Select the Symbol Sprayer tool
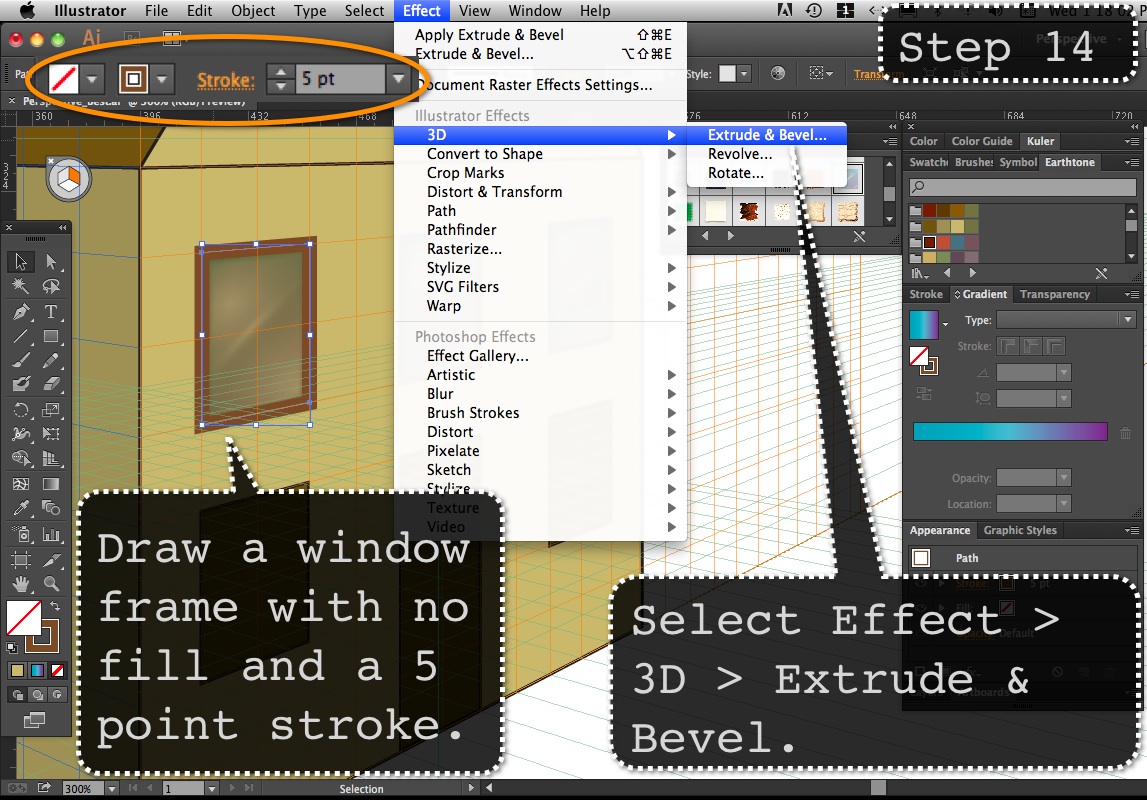Viewport: 1147px width, 800px height. 20,535
